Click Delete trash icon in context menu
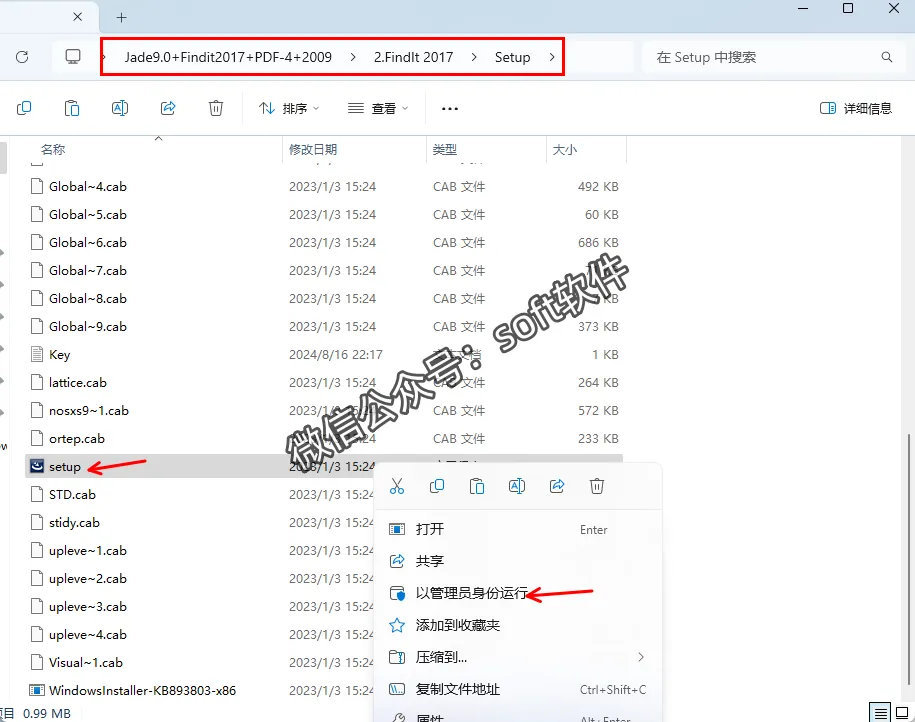 coord(597,486)
